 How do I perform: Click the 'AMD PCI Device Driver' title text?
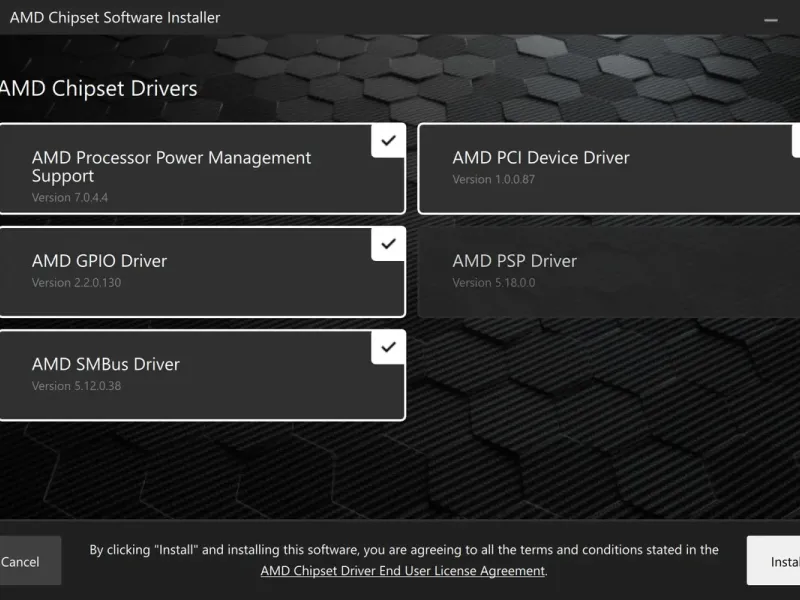point(541,158)
